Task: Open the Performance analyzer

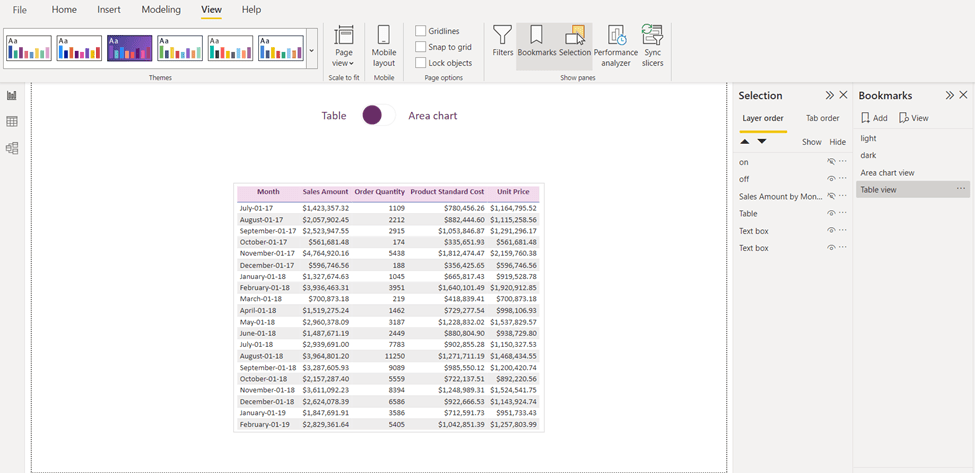Action: [x=616, y=45]
